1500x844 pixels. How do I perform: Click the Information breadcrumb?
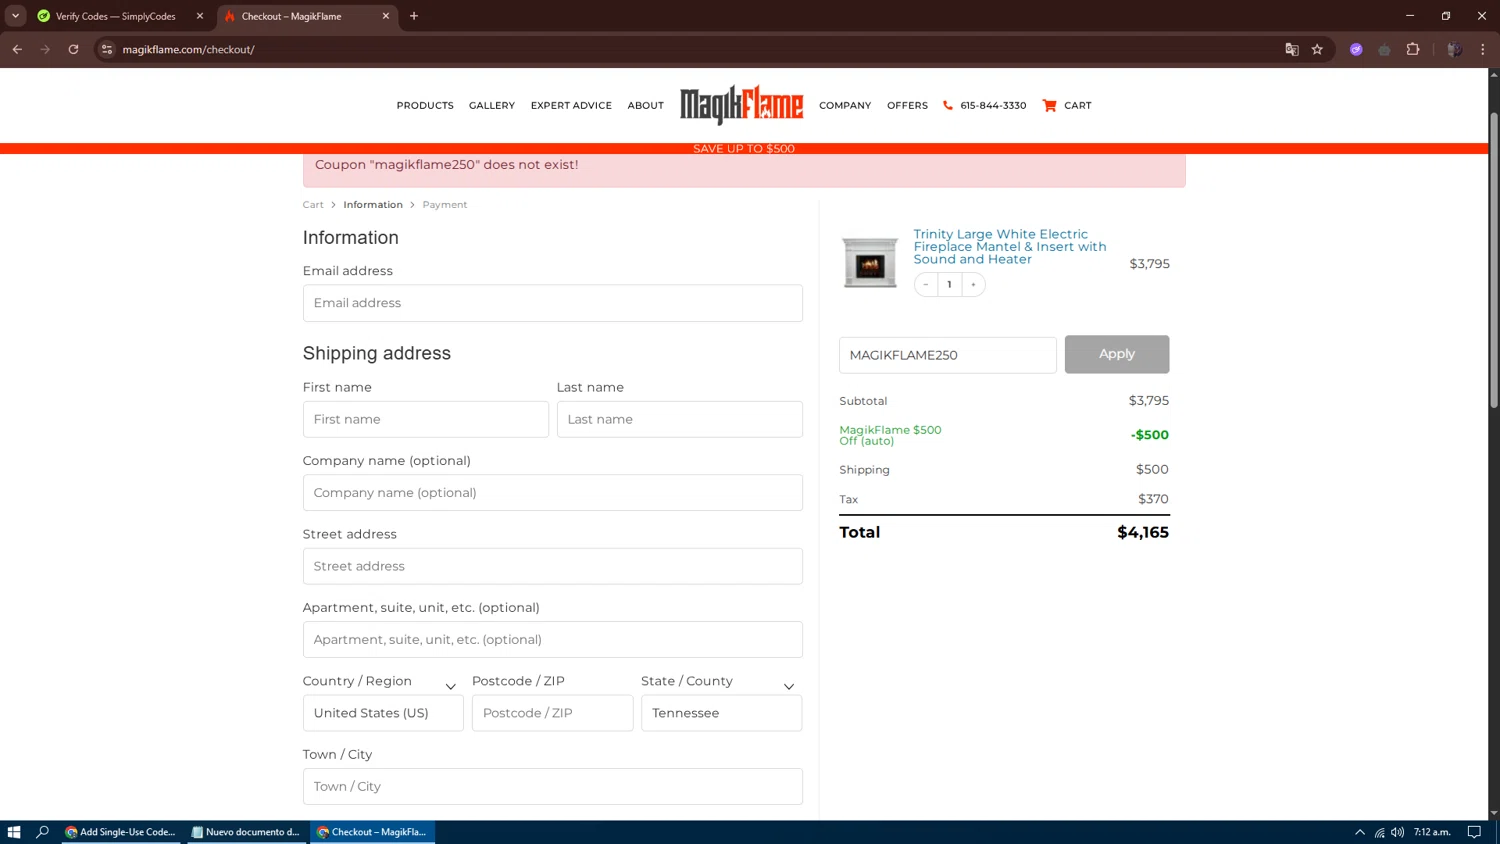coord(373,204)
